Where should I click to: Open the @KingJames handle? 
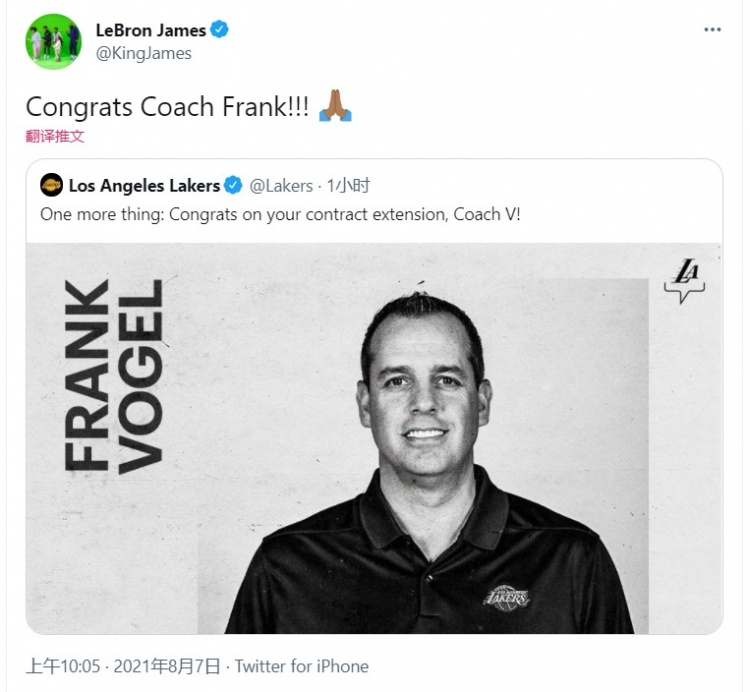143,53
